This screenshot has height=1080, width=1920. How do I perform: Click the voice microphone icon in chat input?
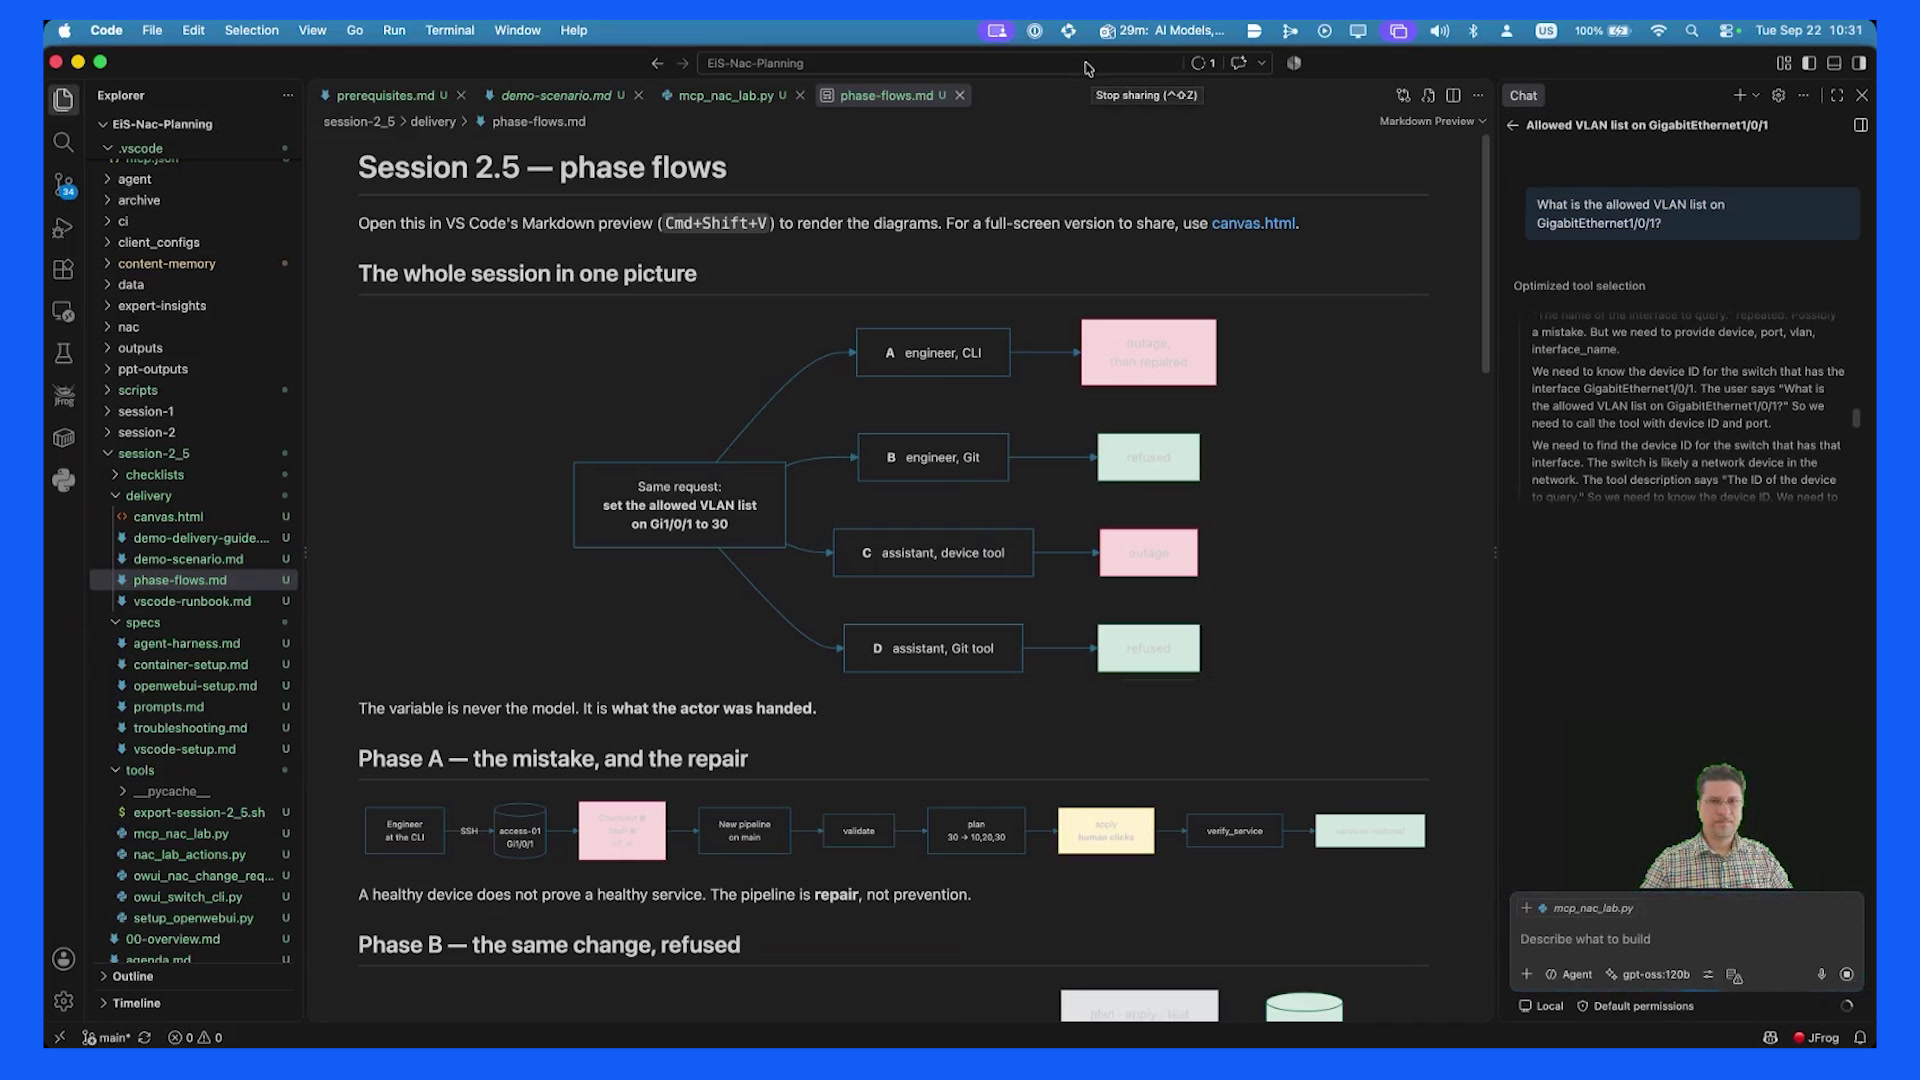[1821, 974]
